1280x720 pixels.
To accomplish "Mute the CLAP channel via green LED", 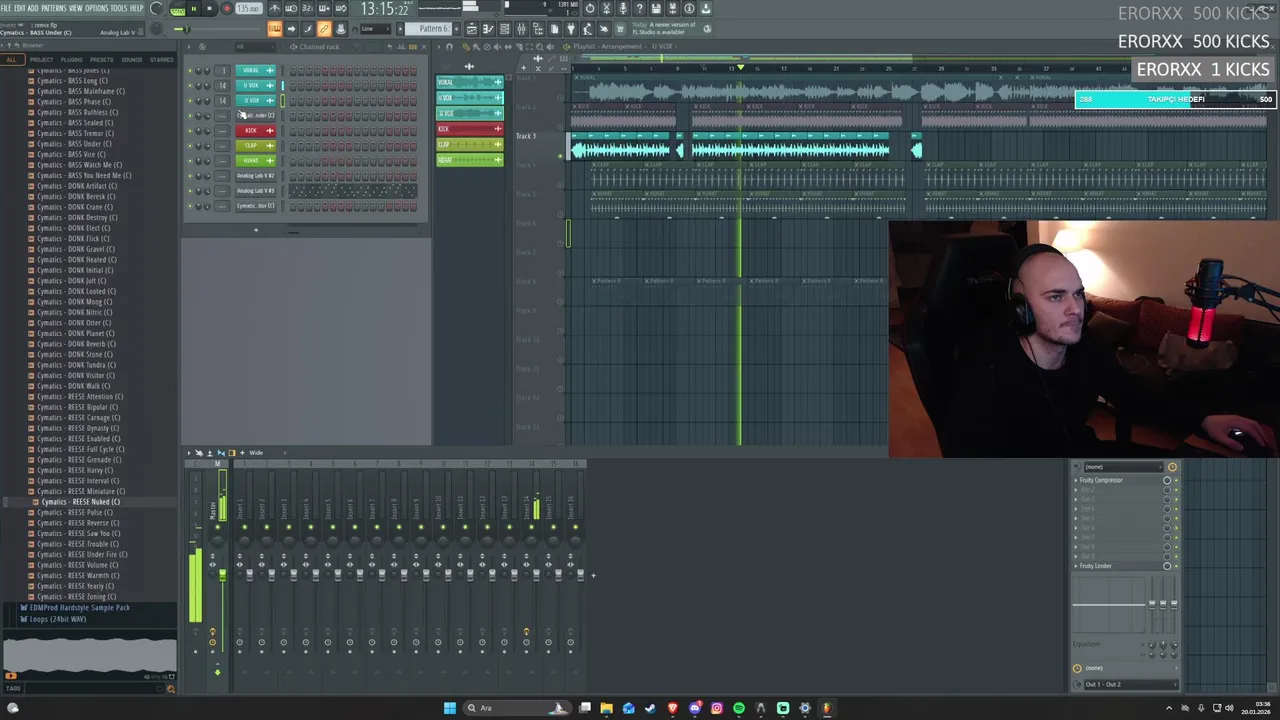I will pos(190,146).
